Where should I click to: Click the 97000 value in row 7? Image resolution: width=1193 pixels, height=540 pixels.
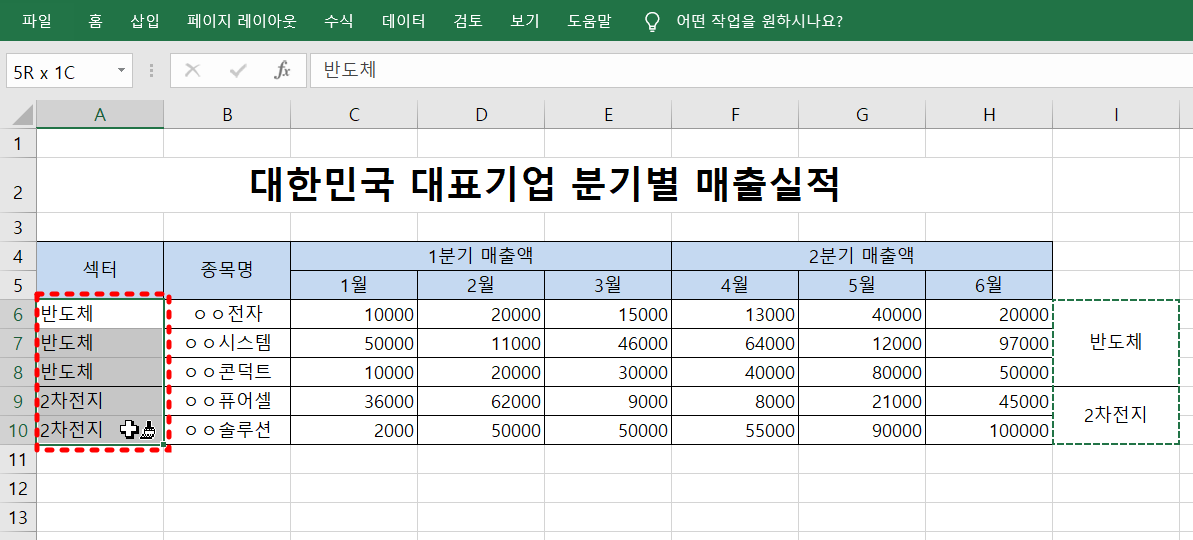coord(989,343)
